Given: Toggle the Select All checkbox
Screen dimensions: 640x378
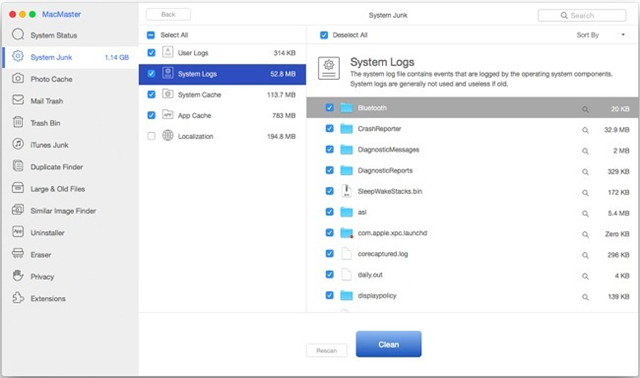Looking at the screenshot, I should click(x=151, y=35).
